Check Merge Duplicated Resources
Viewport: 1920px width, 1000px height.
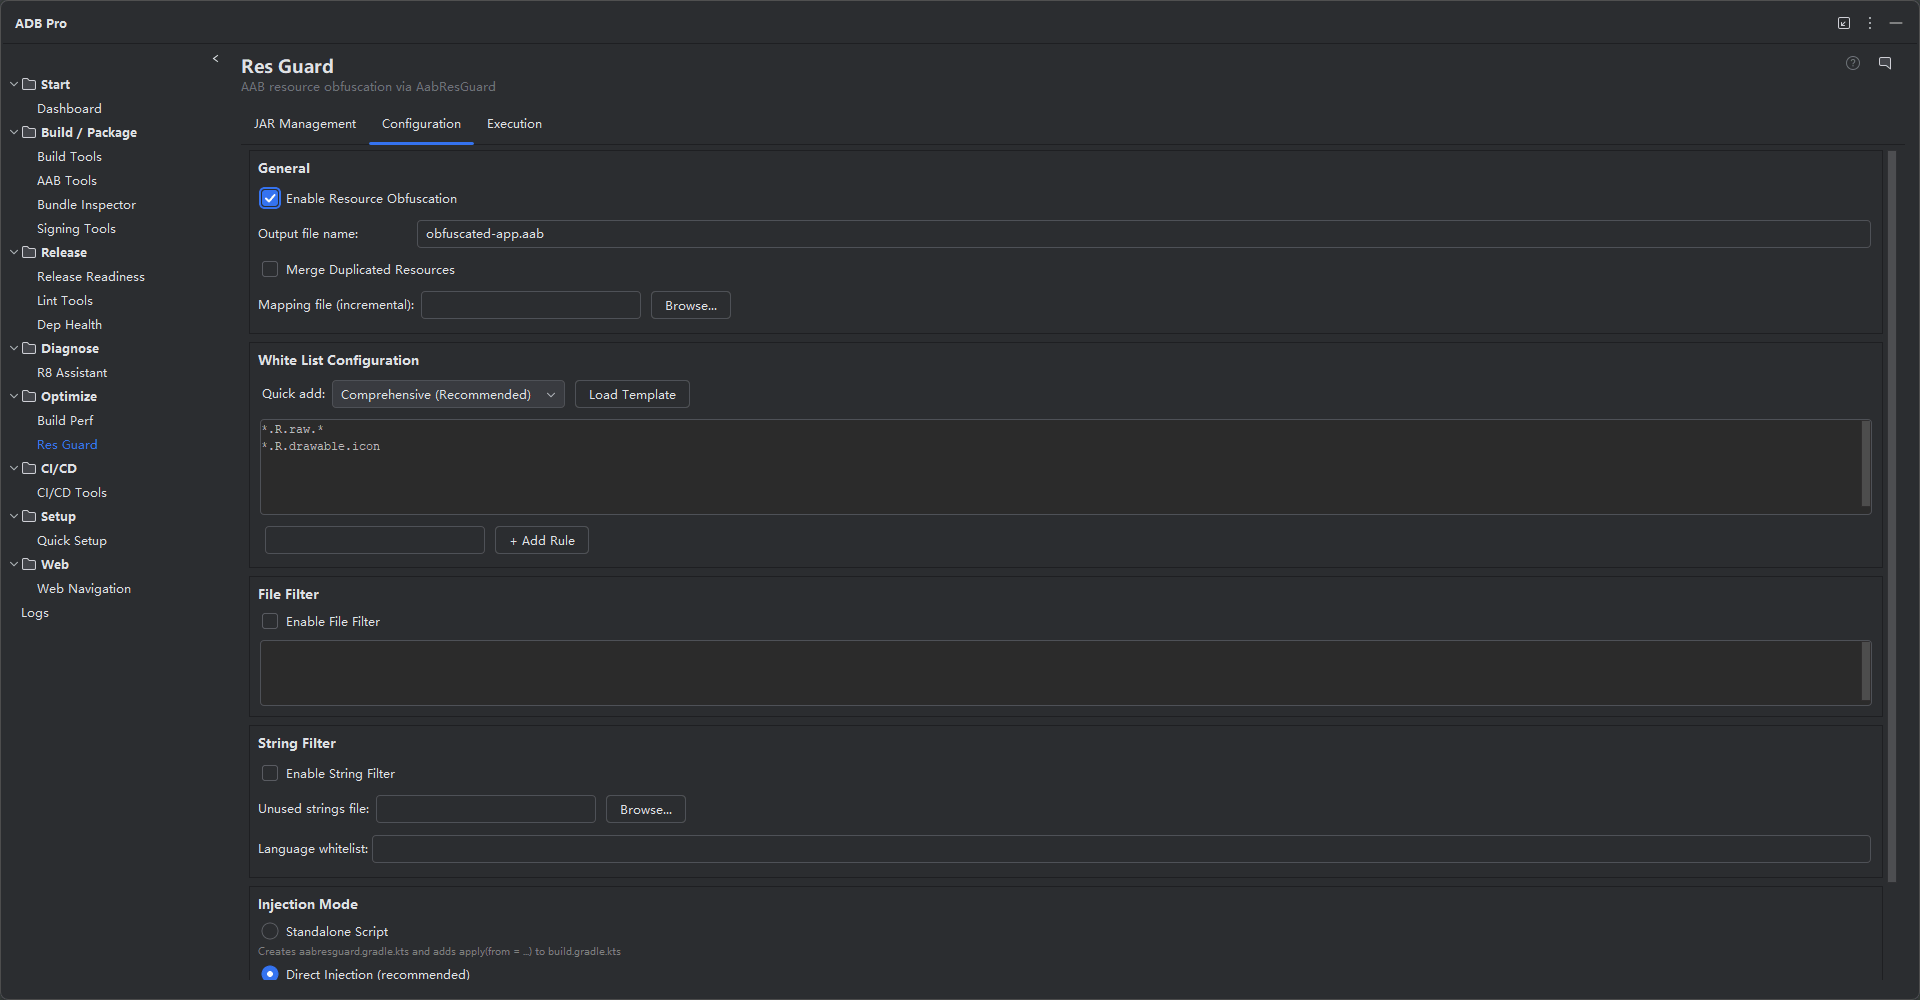[x=270, y=269]
